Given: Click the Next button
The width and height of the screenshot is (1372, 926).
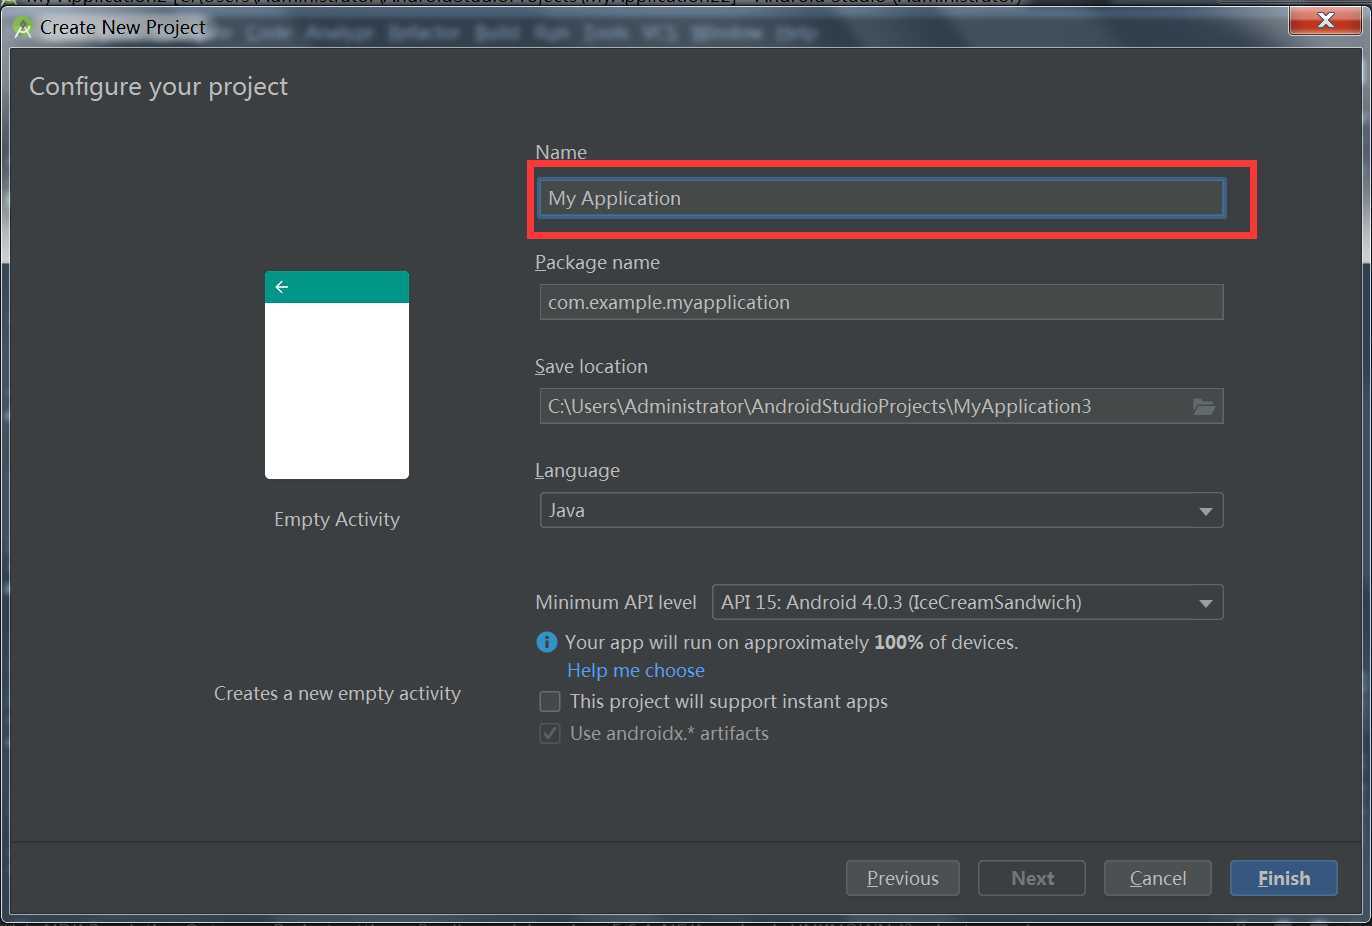Looking at the screenshot, I should click(x=1032, y=878).
